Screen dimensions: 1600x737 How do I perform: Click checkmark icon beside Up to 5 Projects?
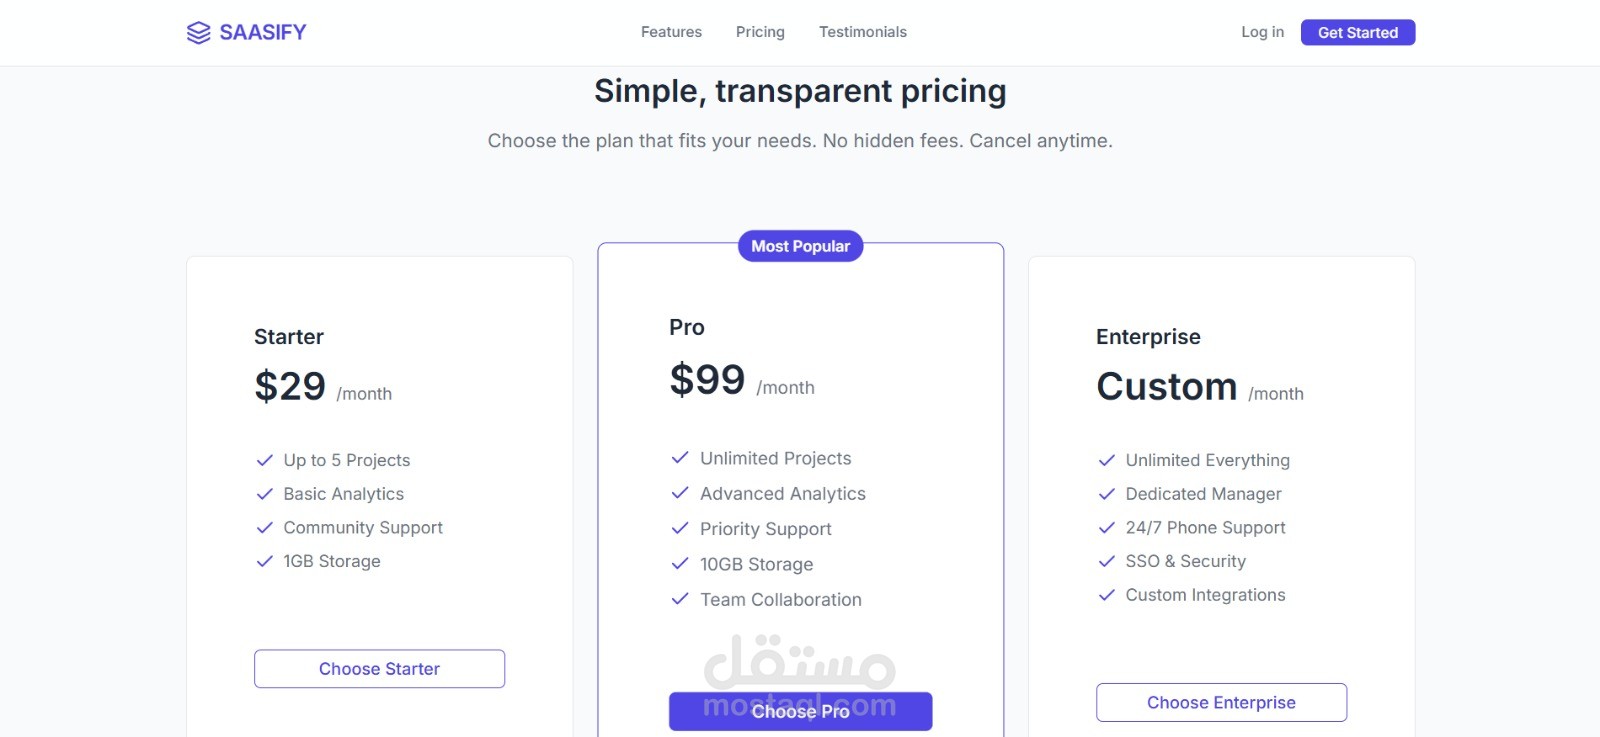tap(265, 460)
